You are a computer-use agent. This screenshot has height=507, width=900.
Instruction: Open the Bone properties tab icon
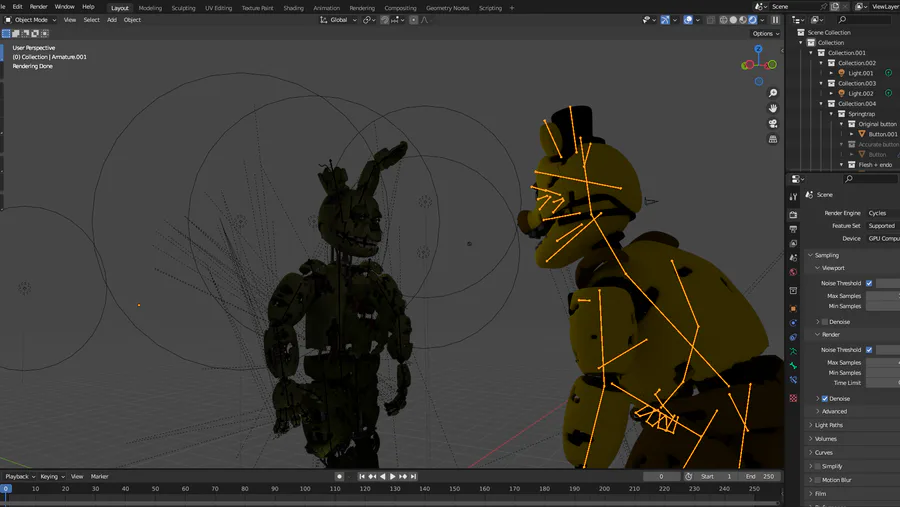coord(793,366)
